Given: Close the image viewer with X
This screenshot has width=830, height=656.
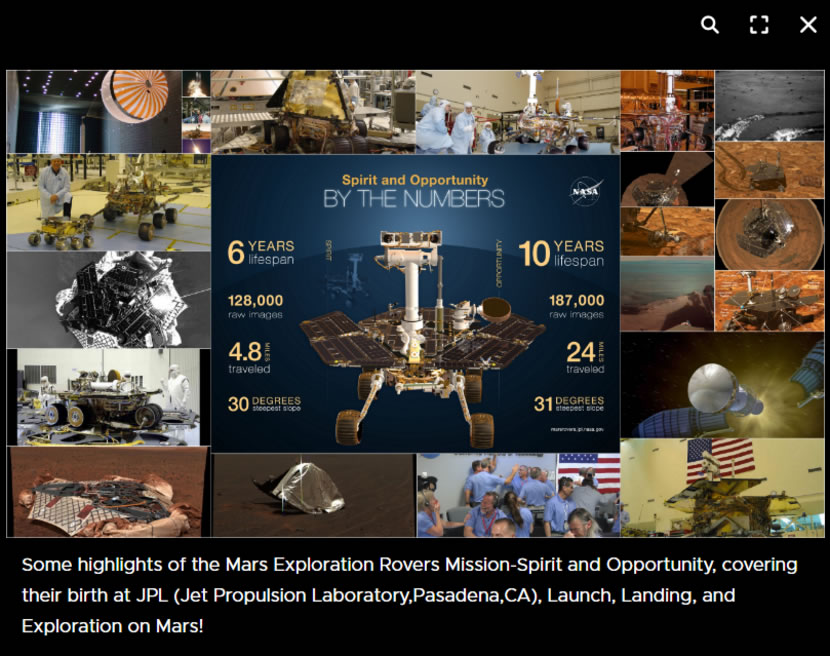Looking at the screenshot, I should pyautogui.click(x=808, y=24).
